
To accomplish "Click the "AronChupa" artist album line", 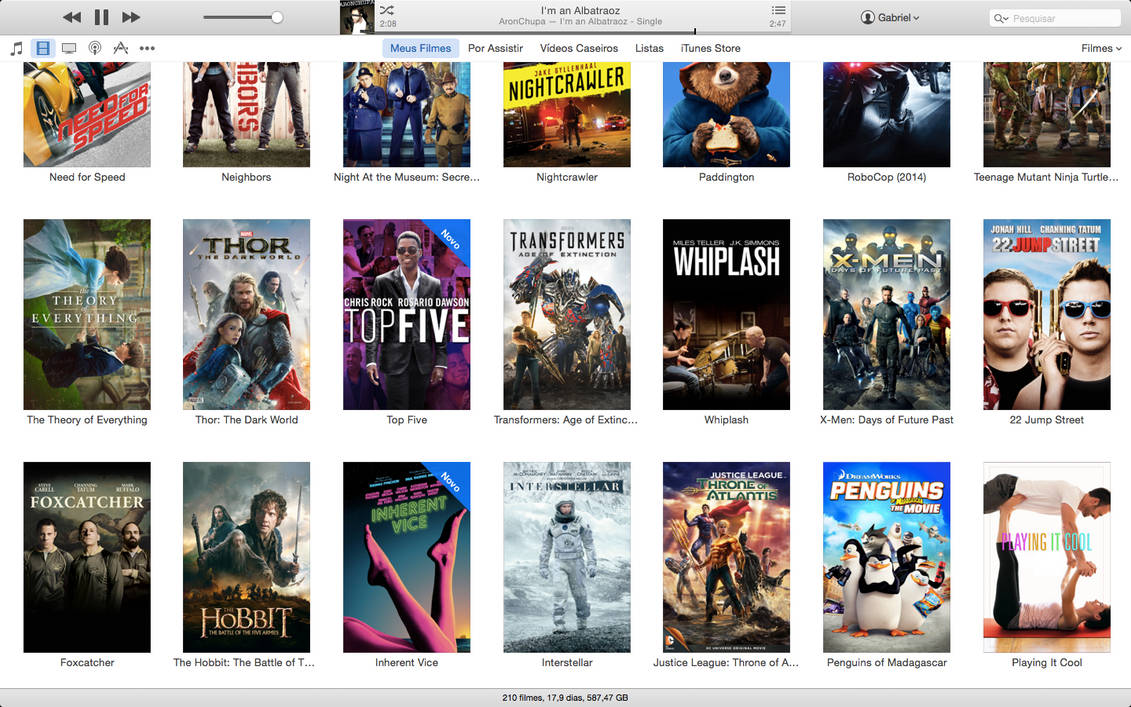I will (581, 22).
